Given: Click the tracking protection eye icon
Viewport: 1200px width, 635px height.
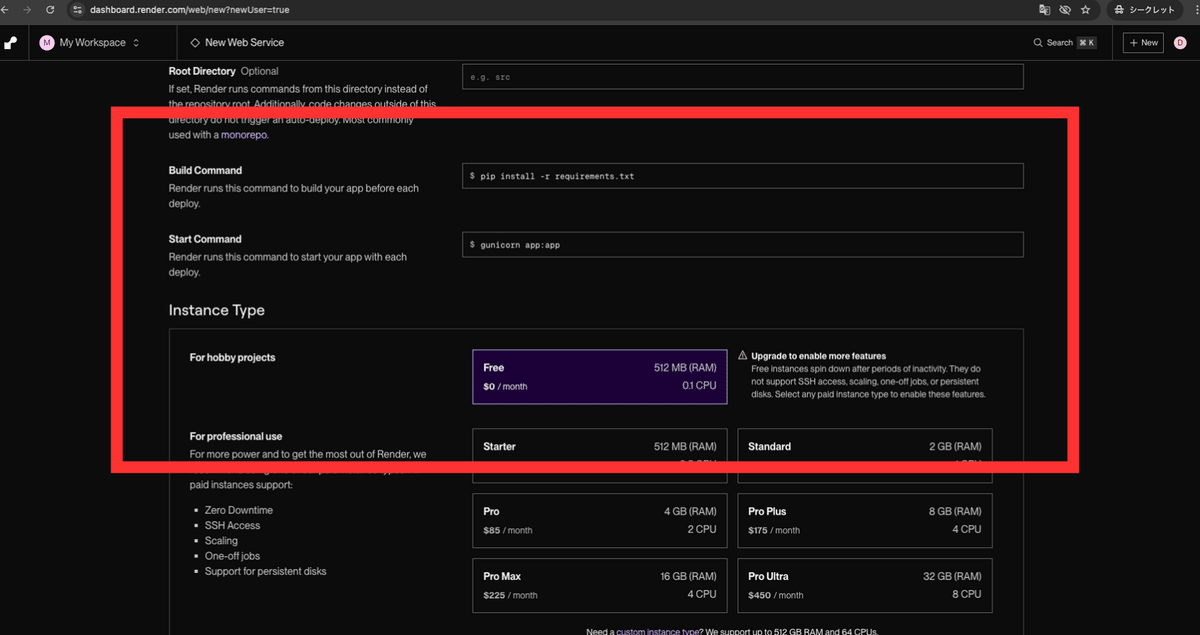Looking at the screenshot, I should click(x=1065, y=9).
